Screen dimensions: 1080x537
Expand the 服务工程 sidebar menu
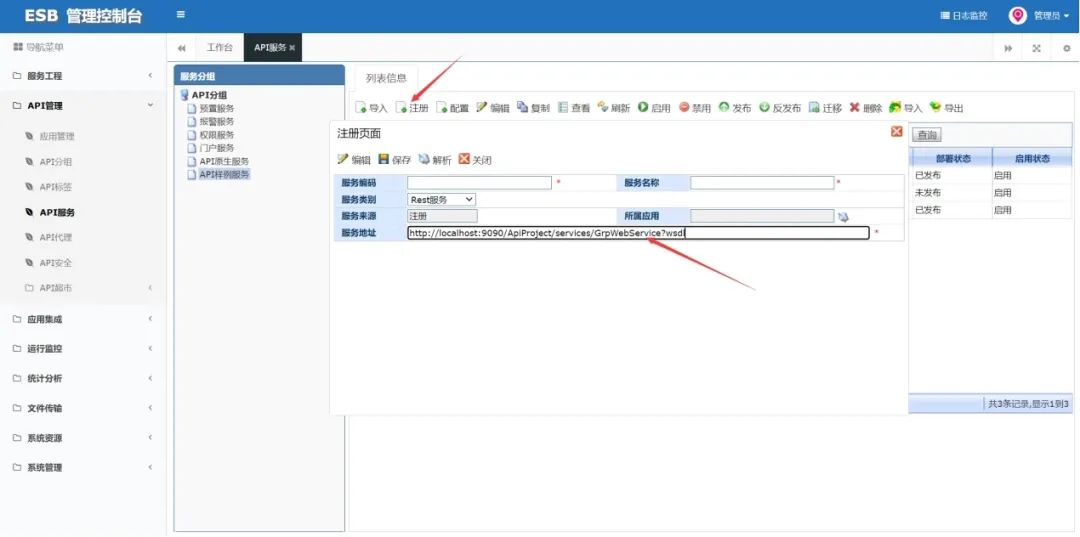pos(83,76)
